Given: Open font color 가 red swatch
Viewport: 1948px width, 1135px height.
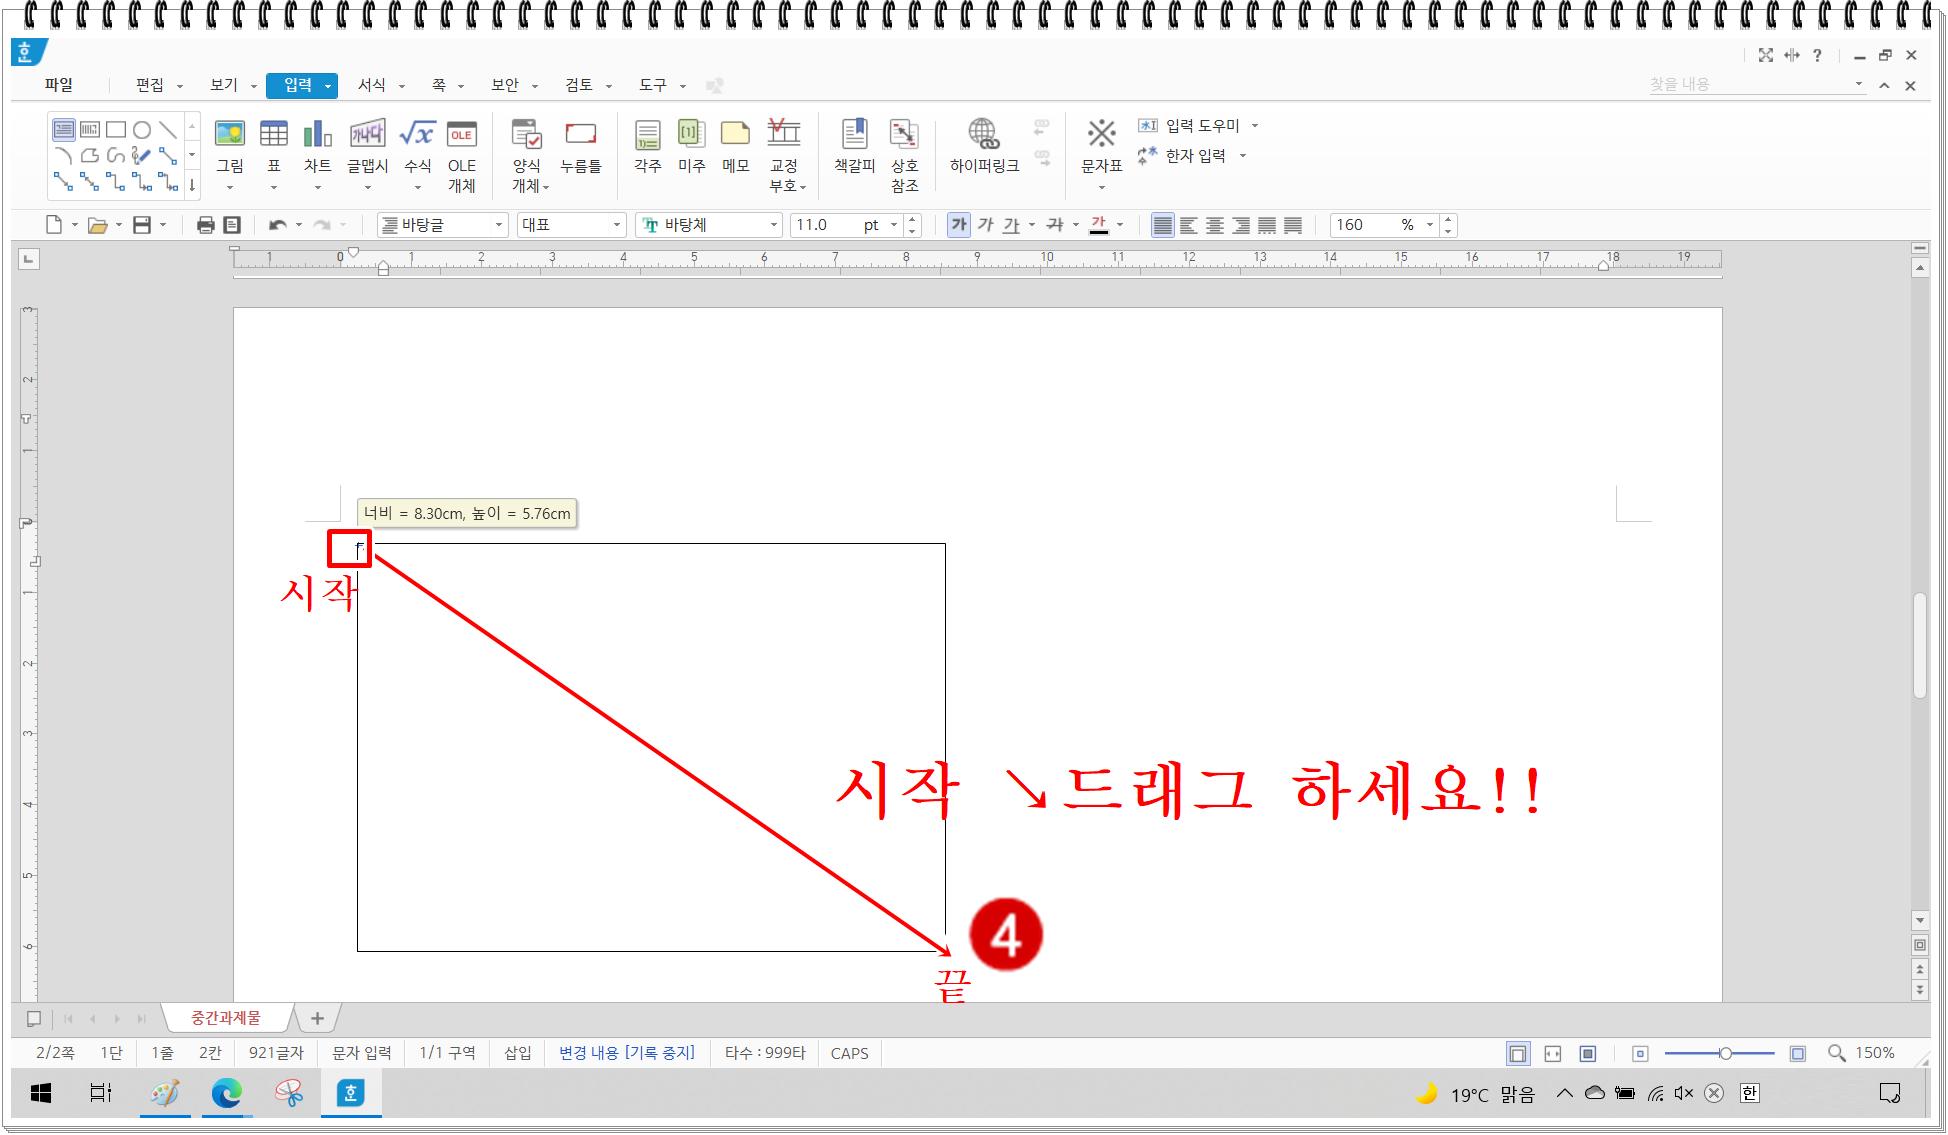Looking at the screenshot, I should coord(1099,225).
